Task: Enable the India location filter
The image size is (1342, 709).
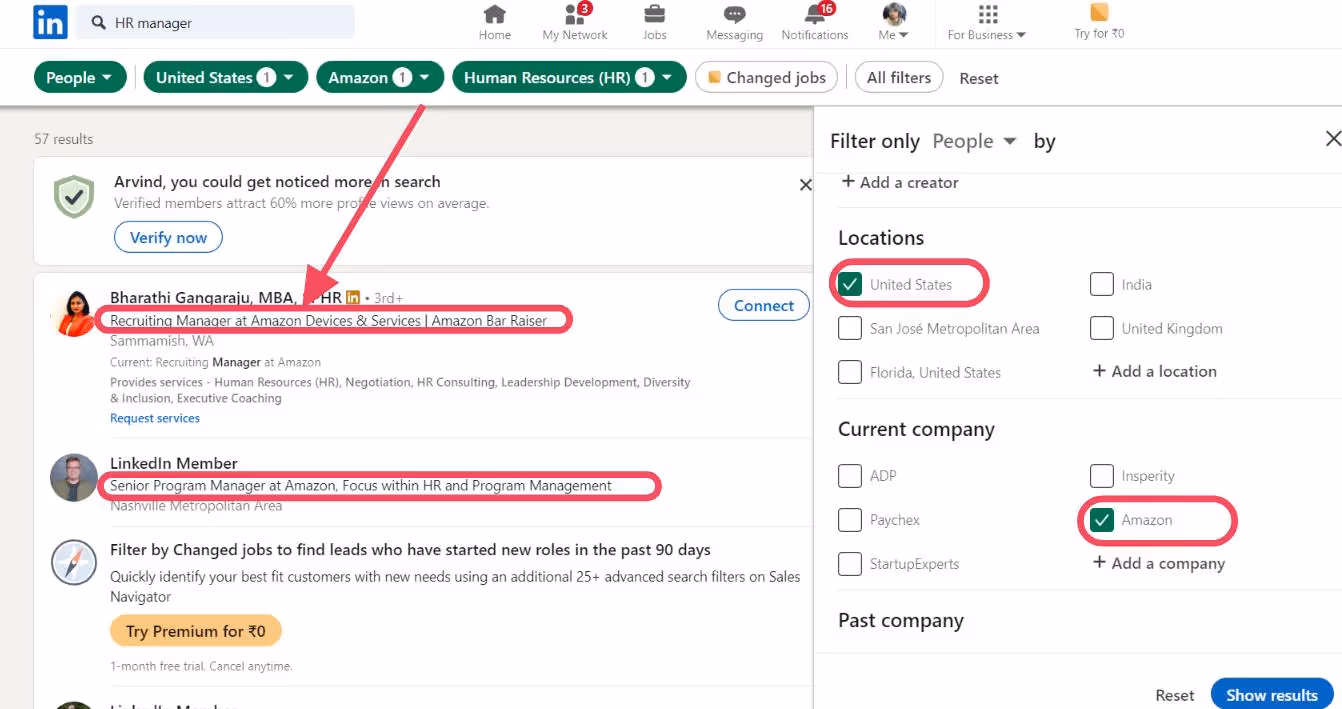Action: 1102,283
